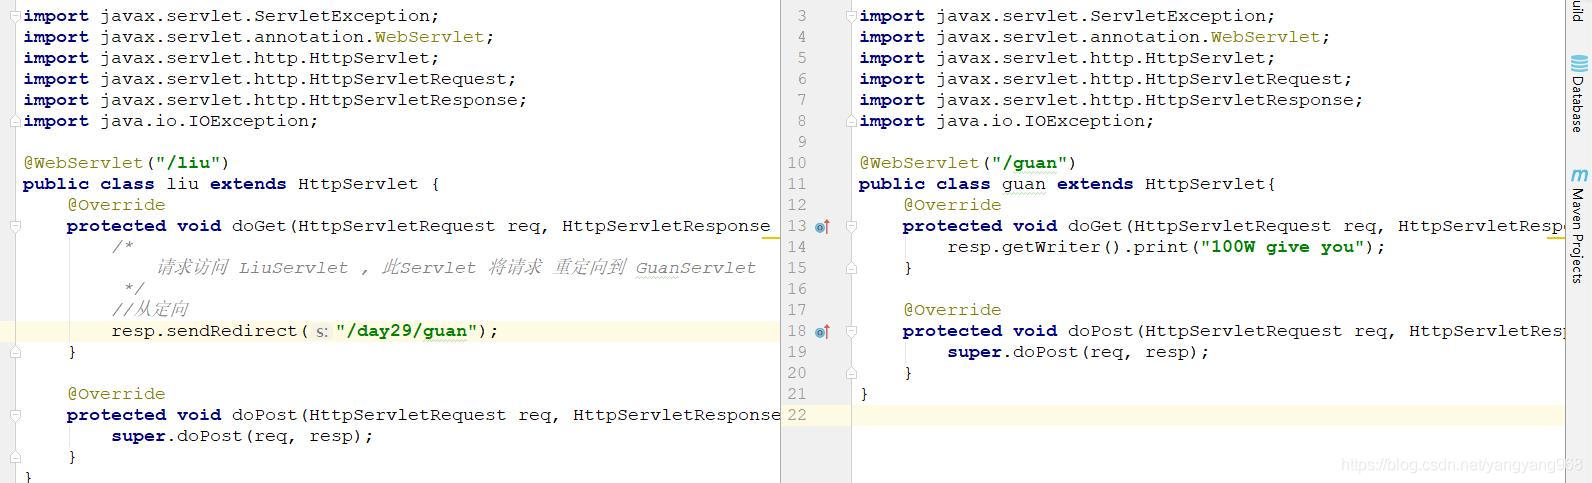Click line number 14 in the gutter
Viewport: 1592px width, 483px height.
(797, 247)
